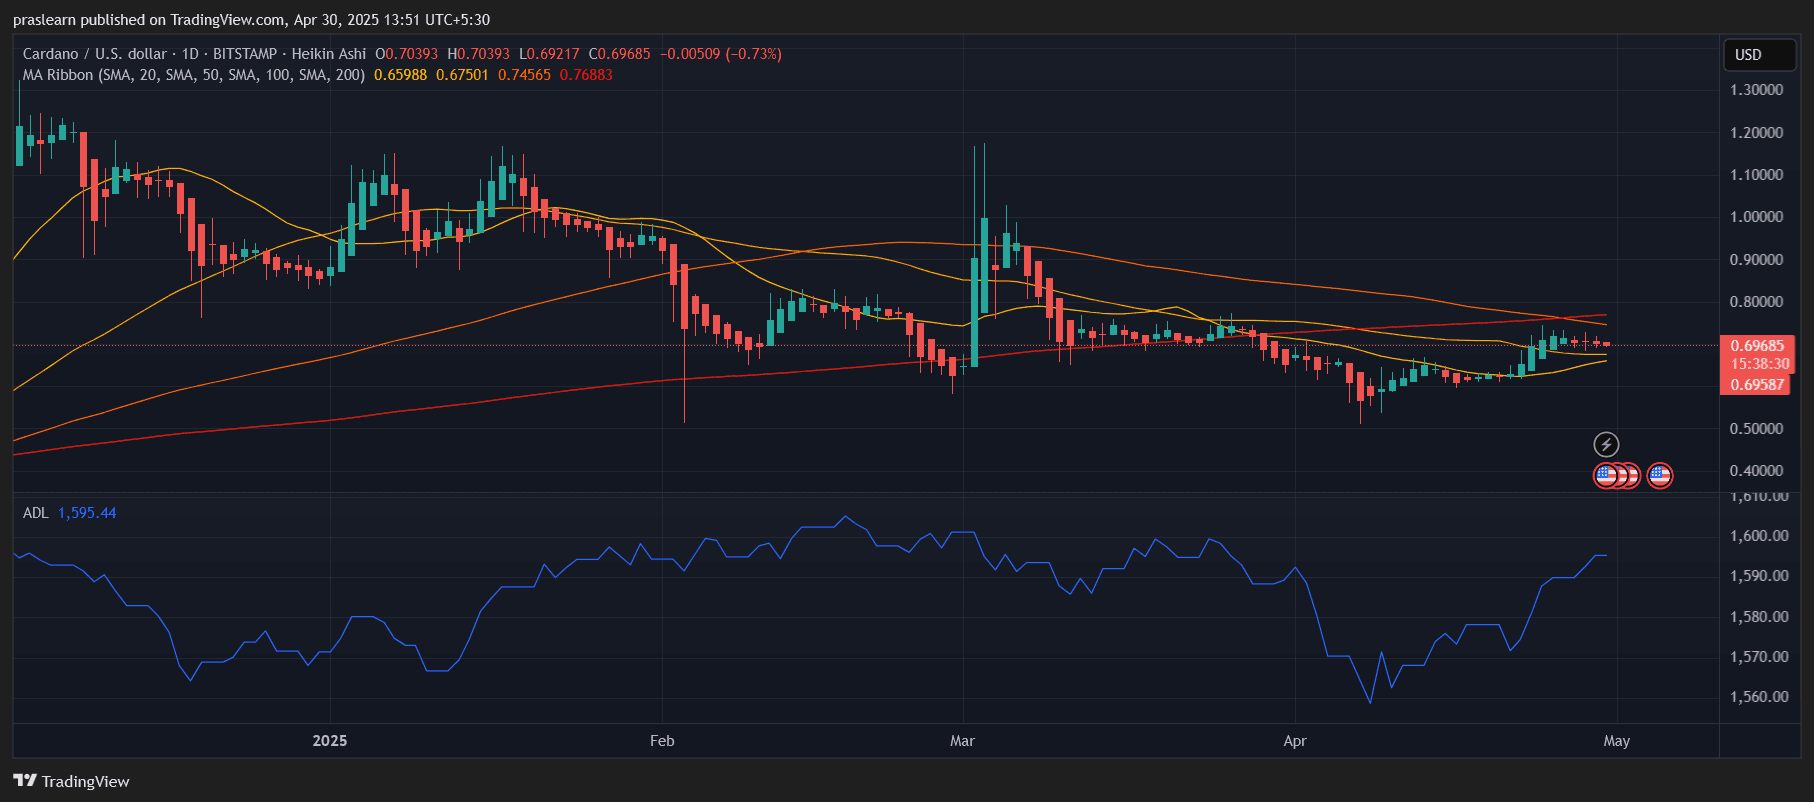Select the ADL indicator label
The image size is (1814, 802).
coord(35,513)
